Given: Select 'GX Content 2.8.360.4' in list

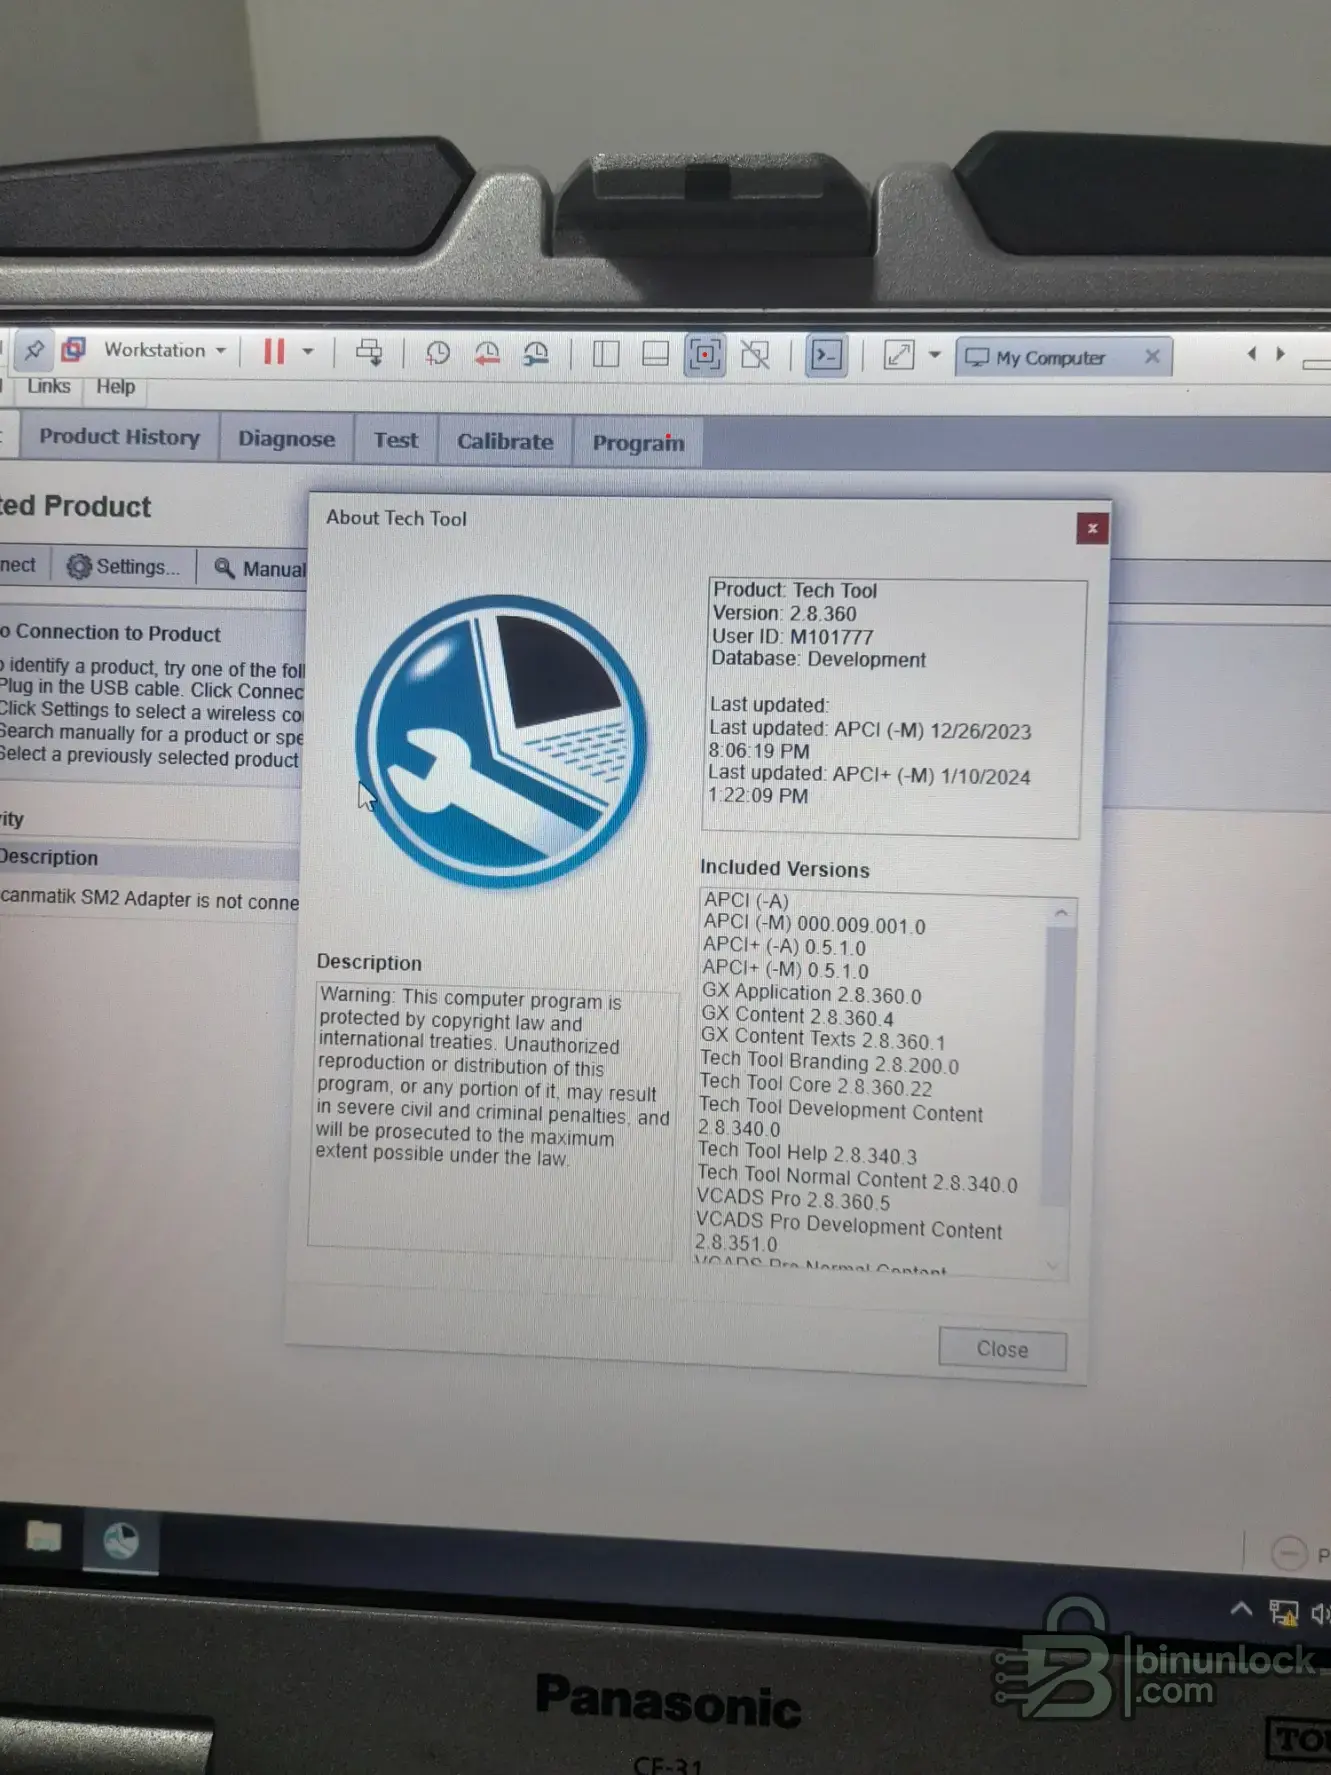Looking at the screenshot, I should [797, 1016].
